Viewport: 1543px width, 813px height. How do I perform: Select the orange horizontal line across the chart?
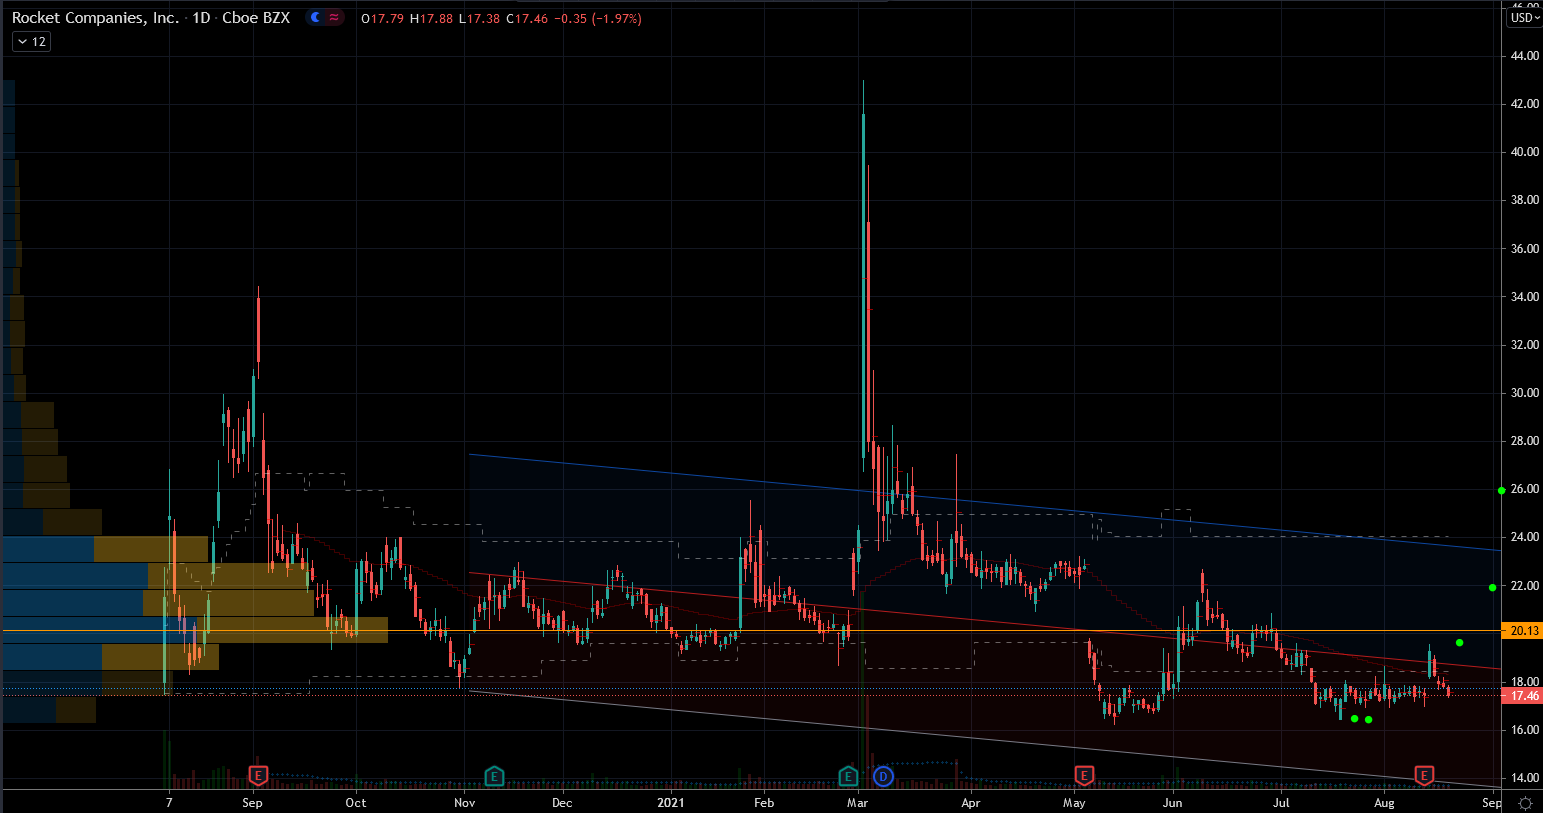pos(750,631)
